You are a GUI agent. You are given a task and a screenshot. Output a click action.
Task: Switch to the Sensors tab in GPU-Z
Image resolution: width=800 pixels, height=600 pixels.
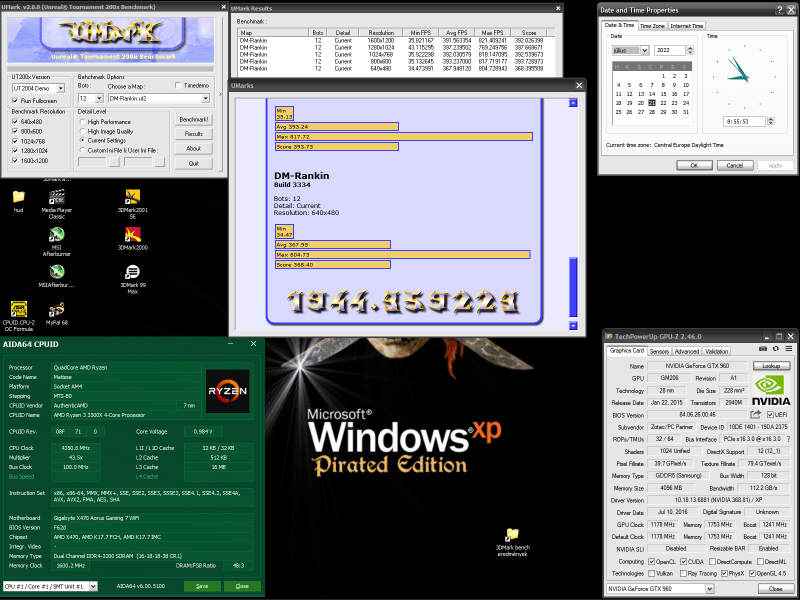pyautogui.click(x=659, y=351)
